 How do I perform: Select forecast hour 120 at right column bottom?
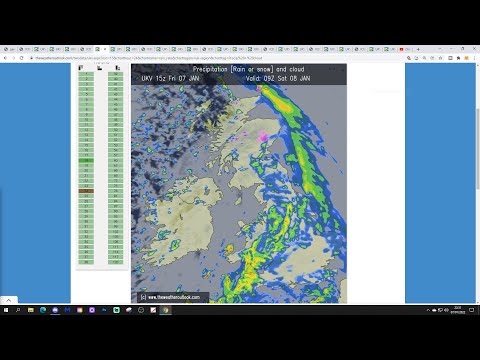[116, 262]
